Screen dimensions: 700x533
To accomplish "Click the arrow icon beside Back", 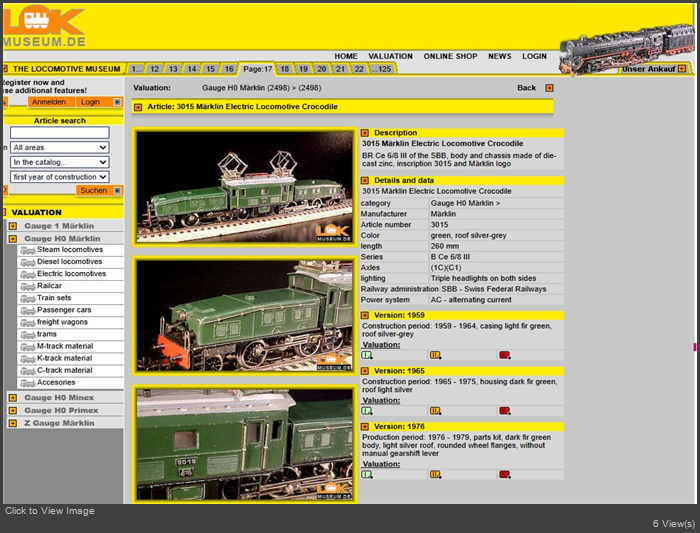I will click(x=550, y=88).
